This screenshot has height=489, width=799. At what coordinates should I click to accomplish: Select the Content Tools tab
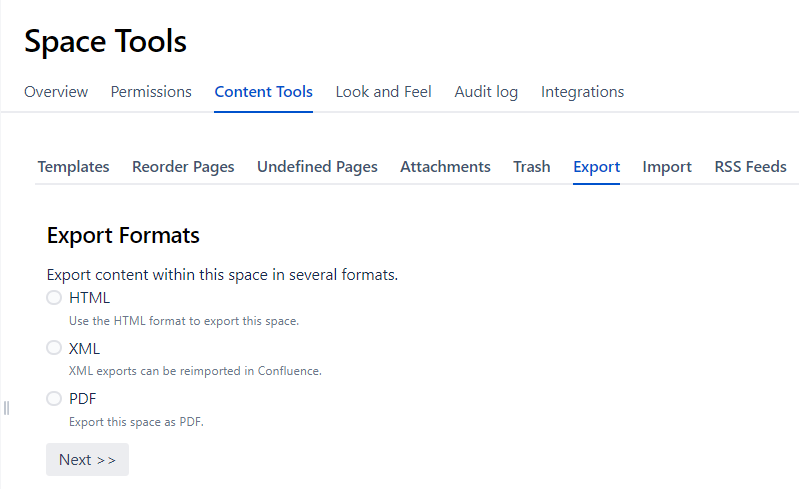(x=263, y=92)
